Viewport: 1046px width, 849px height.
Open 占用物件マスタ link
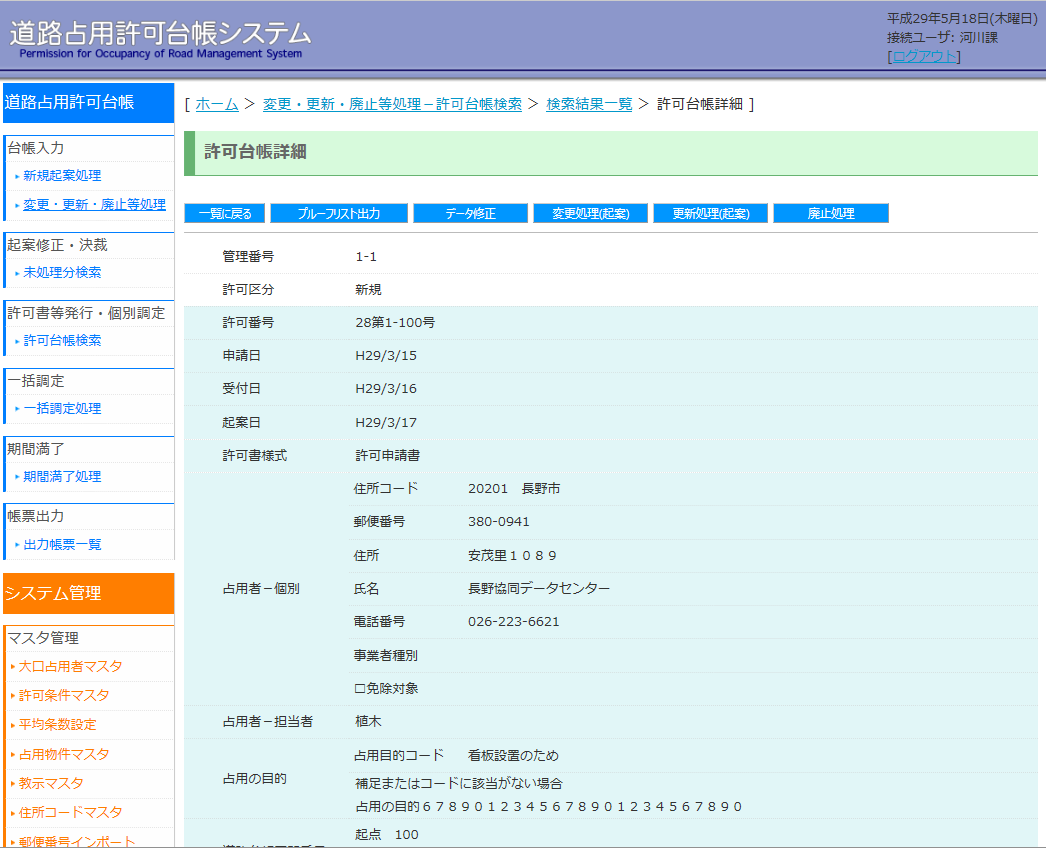pos(64,754)
